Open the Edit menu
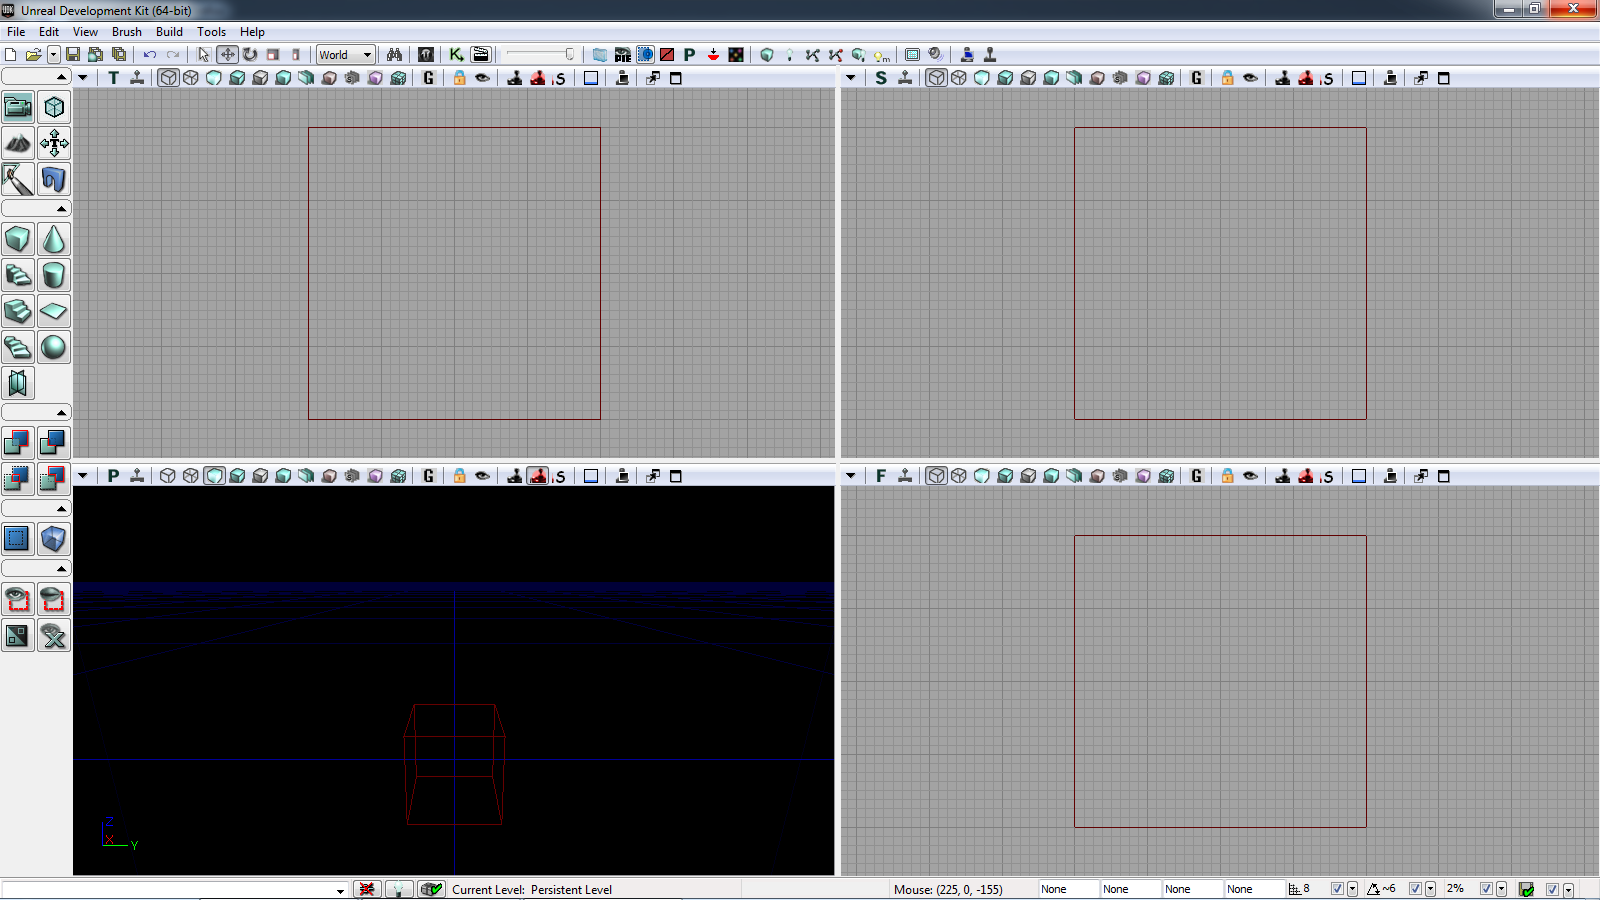This screenshot has width=1600, height=900. 49,32
